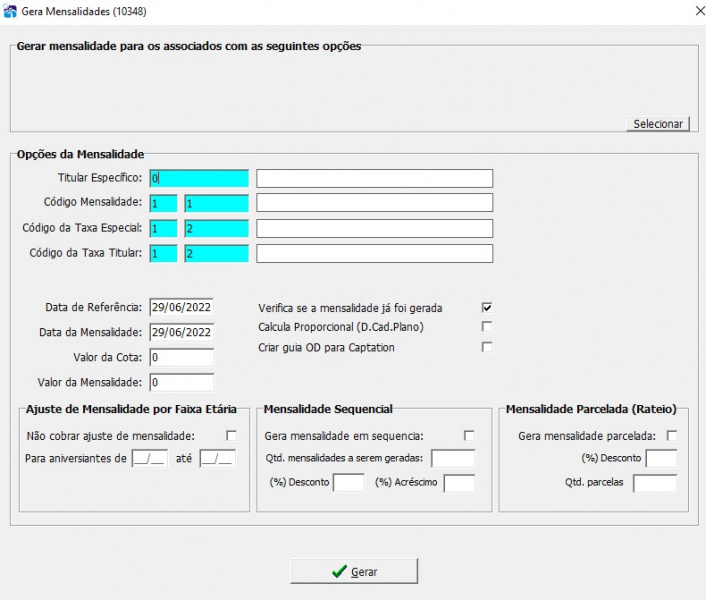Click second Código da Taxa Titular field

coord(217,253)
